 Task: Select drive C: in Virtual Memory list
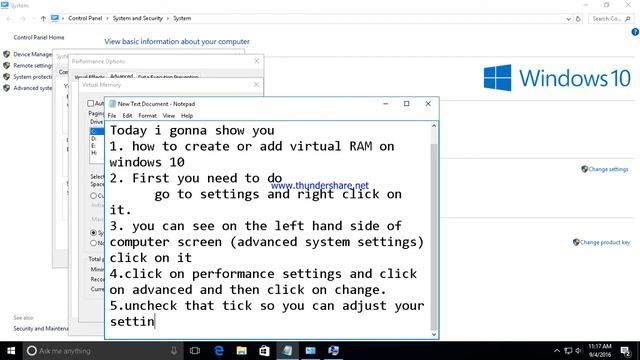pos(97,131)
